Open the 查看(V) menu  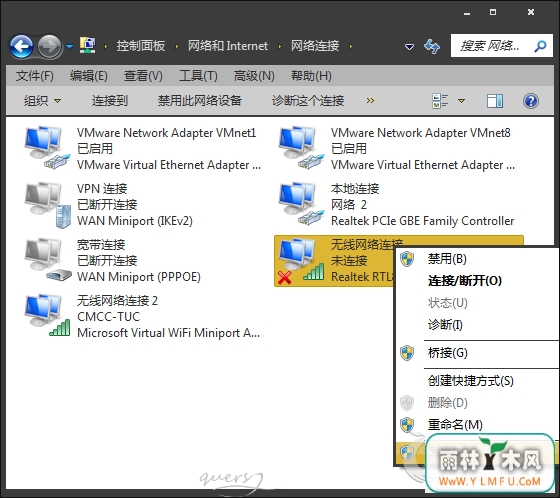(143, 76)
